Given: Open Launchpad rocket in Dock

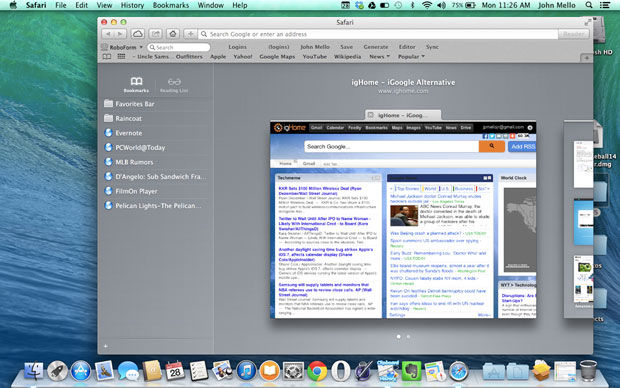Looking at the screenshot, I should coord(57,371).
